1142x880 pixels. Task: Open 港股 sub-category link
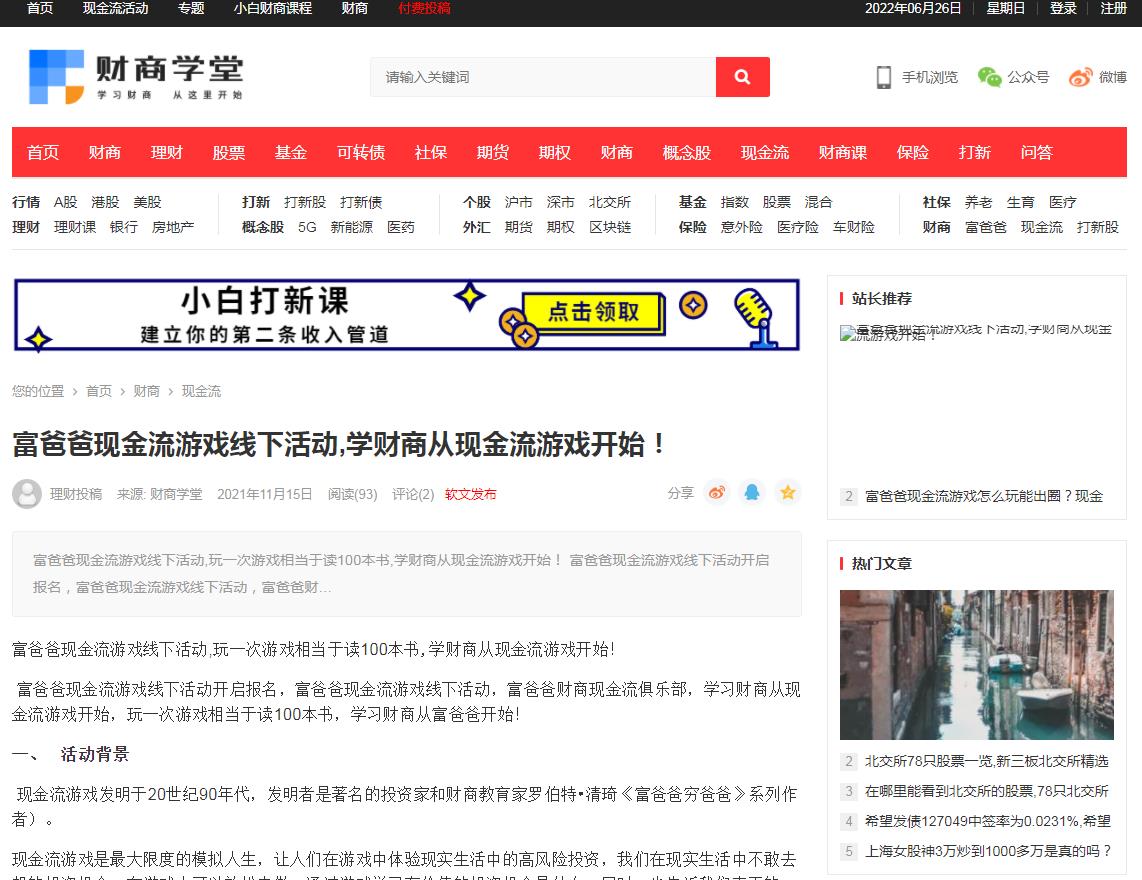105,202
